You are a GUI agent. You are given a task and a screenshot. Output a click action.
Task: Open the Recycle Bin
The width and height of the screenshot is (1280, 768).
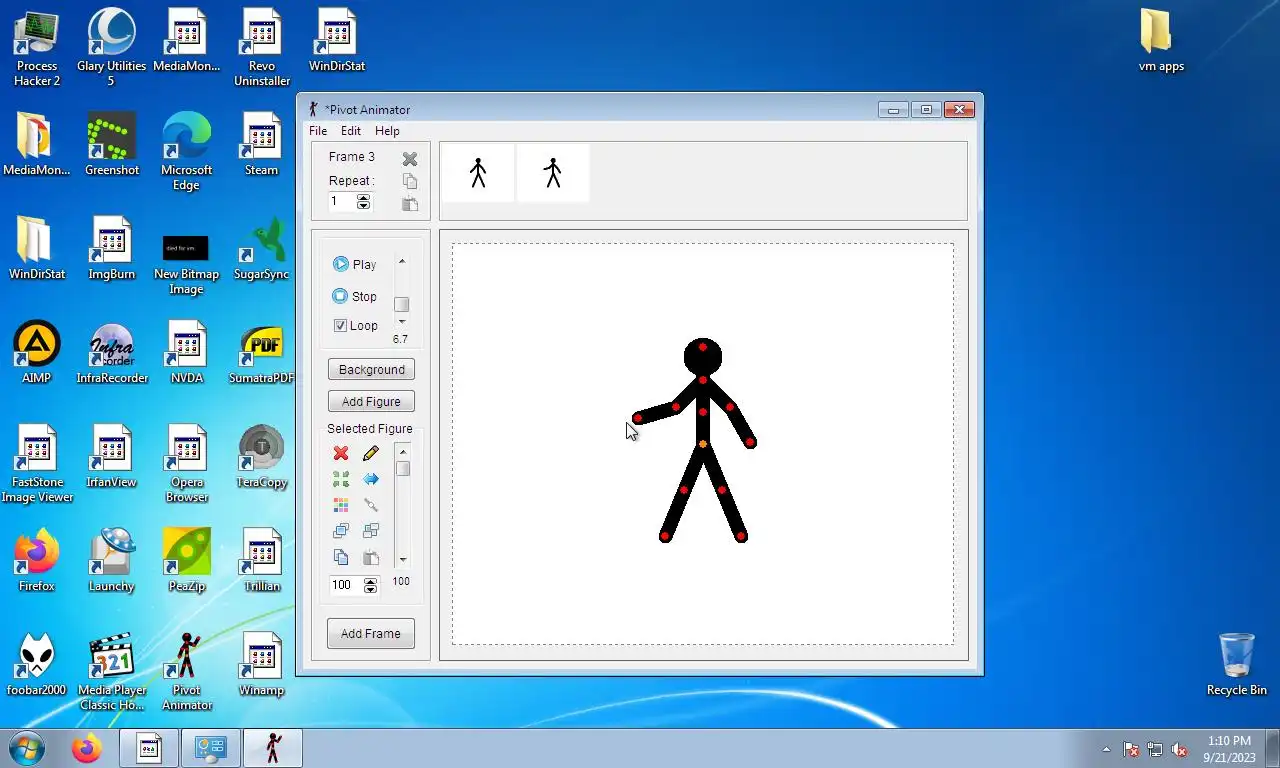point(1236,664)
